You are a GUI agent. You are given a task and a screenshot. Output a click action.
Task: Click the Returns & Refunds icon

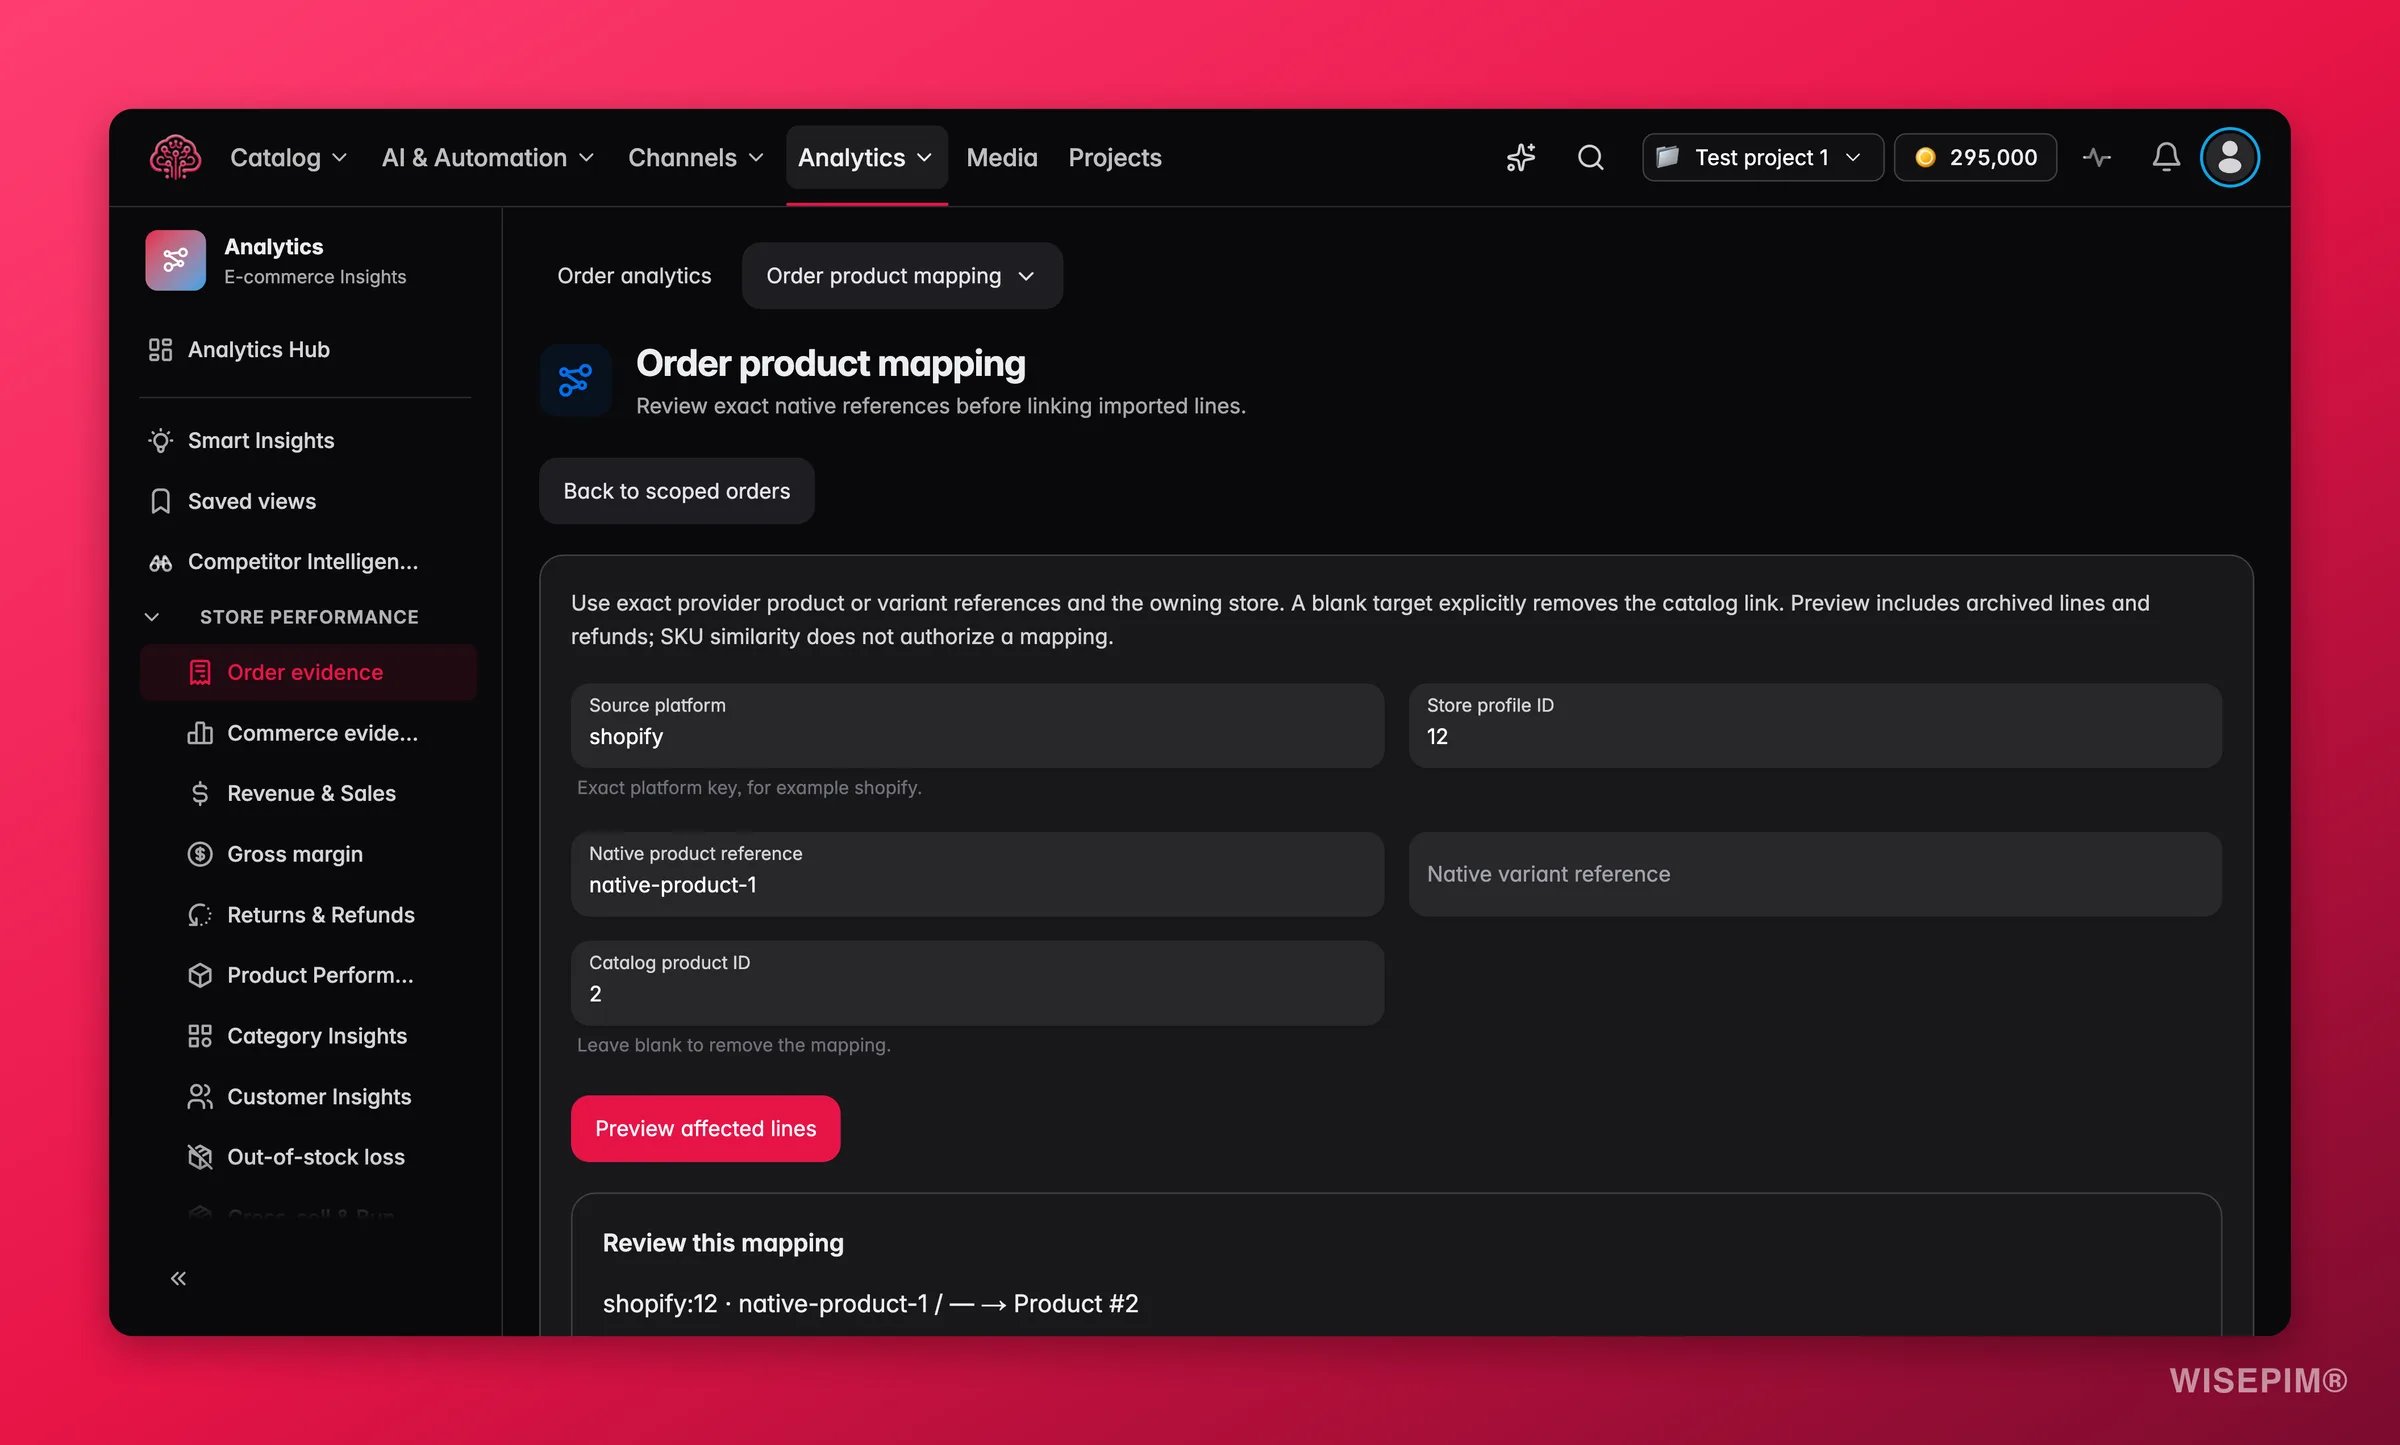click(200, 915)
